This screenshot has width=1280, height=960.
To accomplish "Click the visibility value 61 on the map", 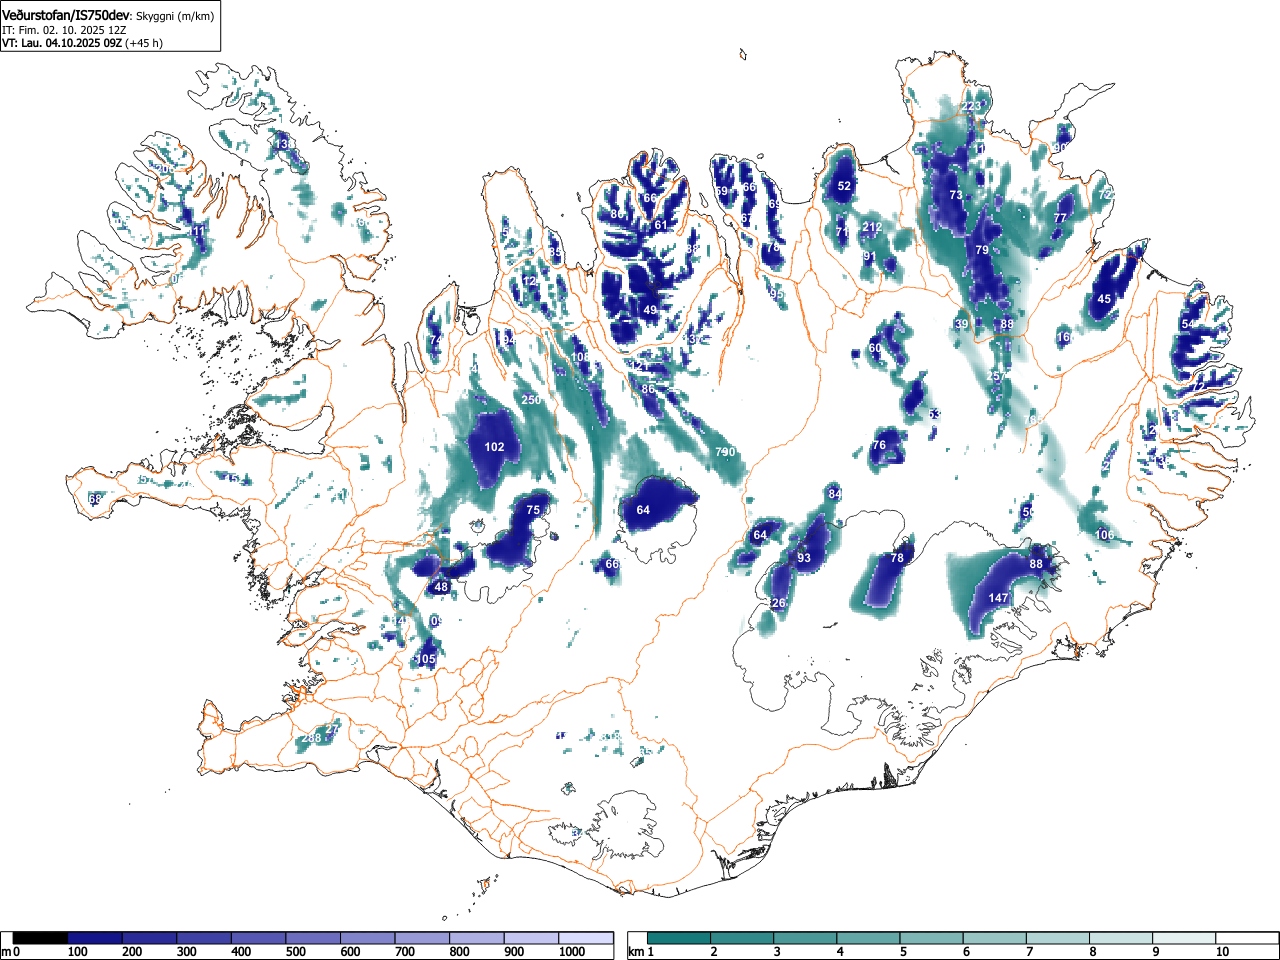I will 660,226.
